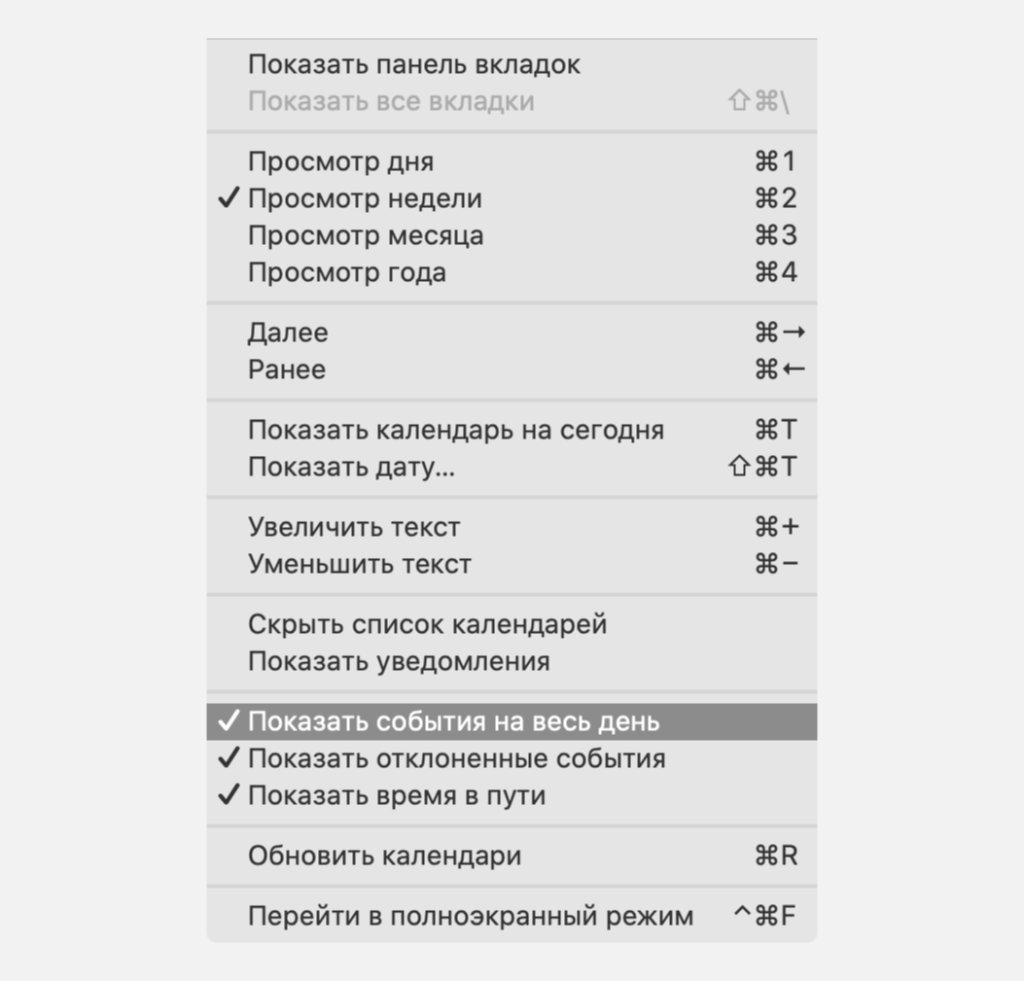Go forward with 'Далее'
The height and width of the screenshot is (981, 1024).
[x=288, y=333]
